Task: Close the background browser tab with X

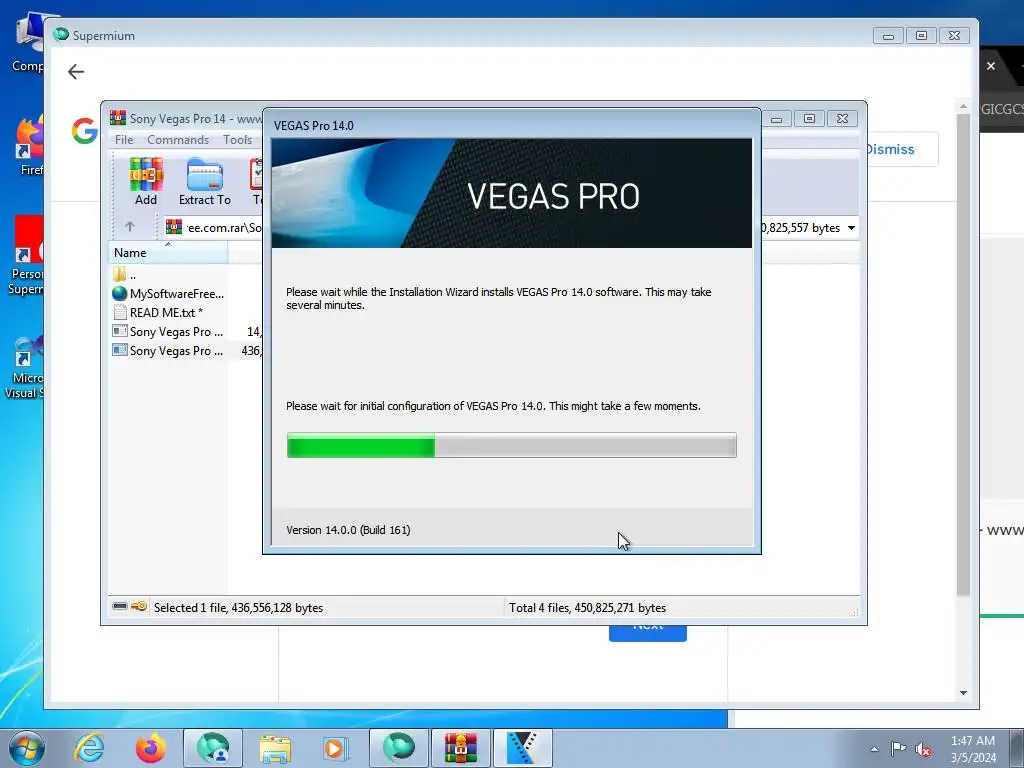Action: tap(991, 66)
